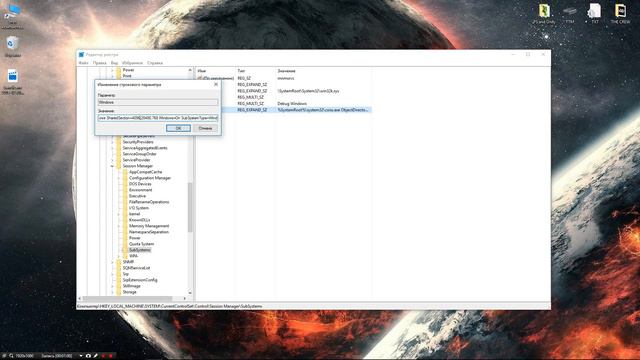Select the KnownDLLs key
Image resolution: width=640 pixels, height=360 pixels.
point(139,220)
